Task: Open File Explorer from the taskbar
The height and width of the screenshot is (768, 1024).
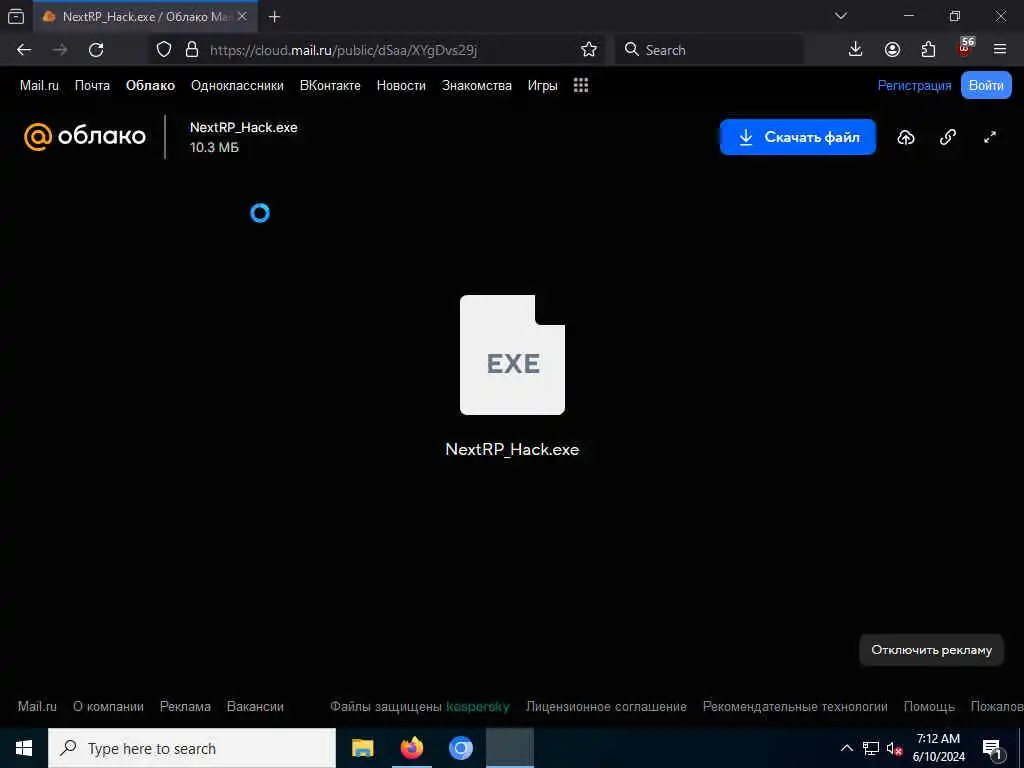Action: click(362, 748)
